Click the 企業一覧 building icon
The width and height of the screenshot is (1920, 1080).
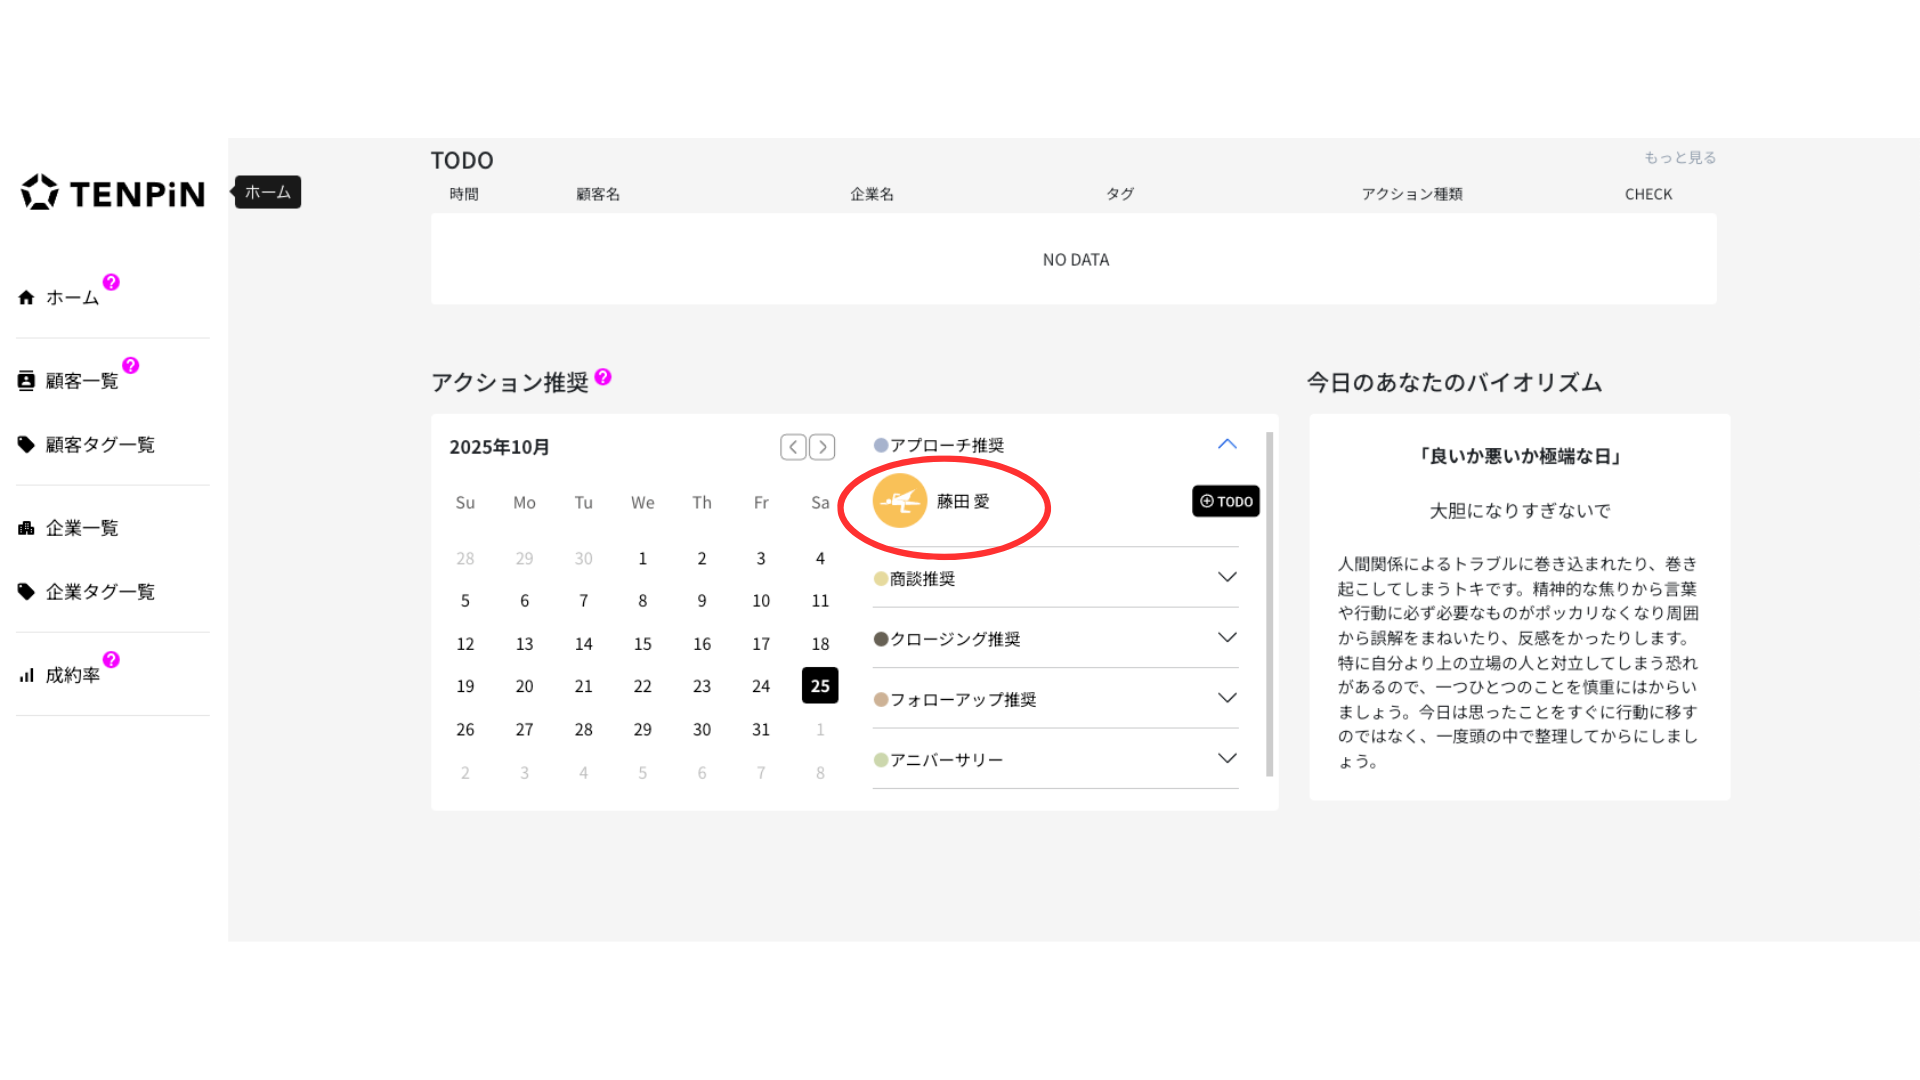(x=26, y=528)
